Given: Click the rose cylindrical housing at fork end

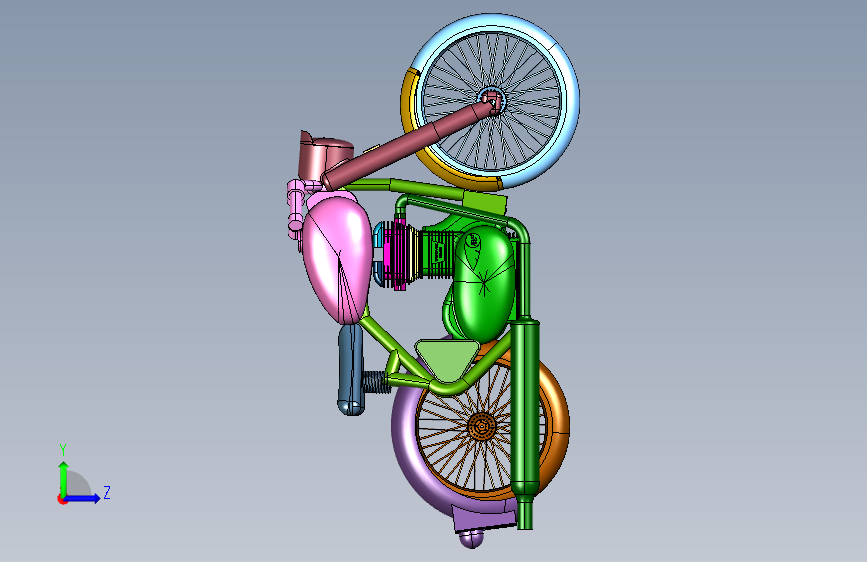Looking at the screenshot, I should point(325,157).
